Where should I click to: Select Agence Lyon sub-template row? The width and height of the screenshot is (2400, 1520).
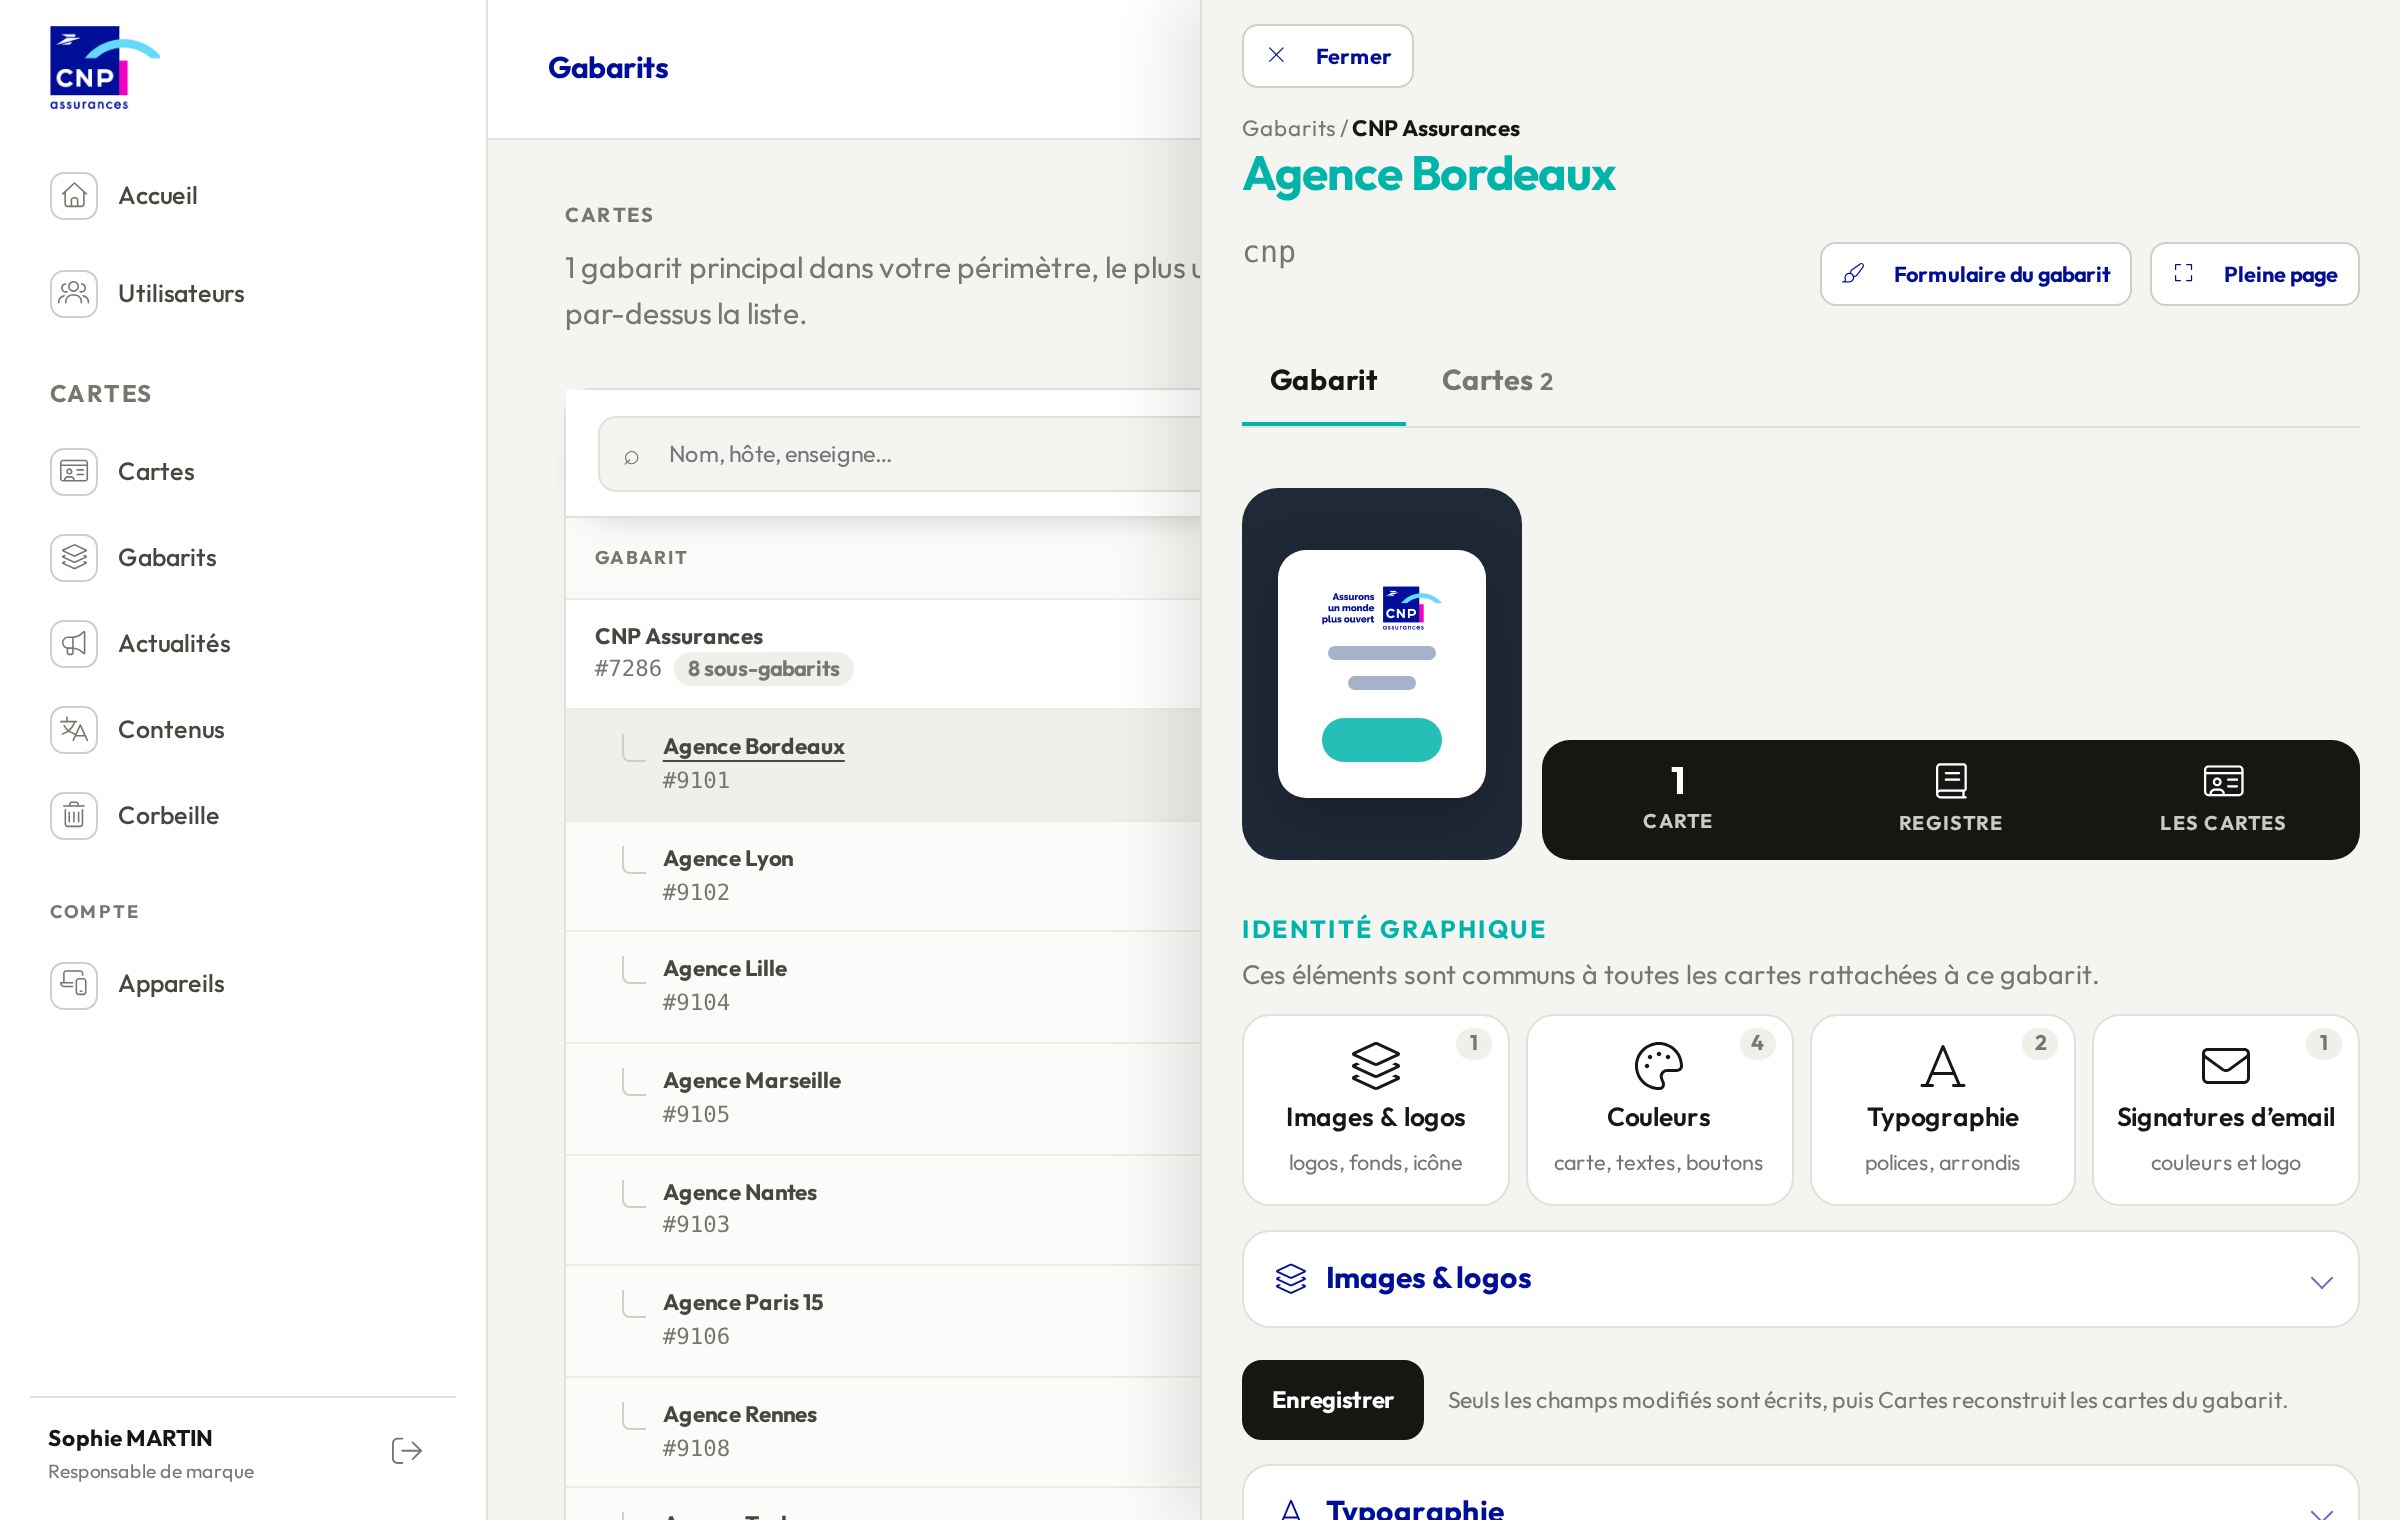point(883,875)
